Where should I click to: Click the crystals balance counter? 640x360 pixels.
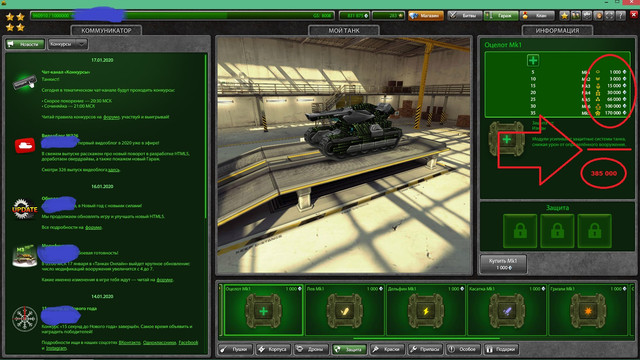(354, 16)
